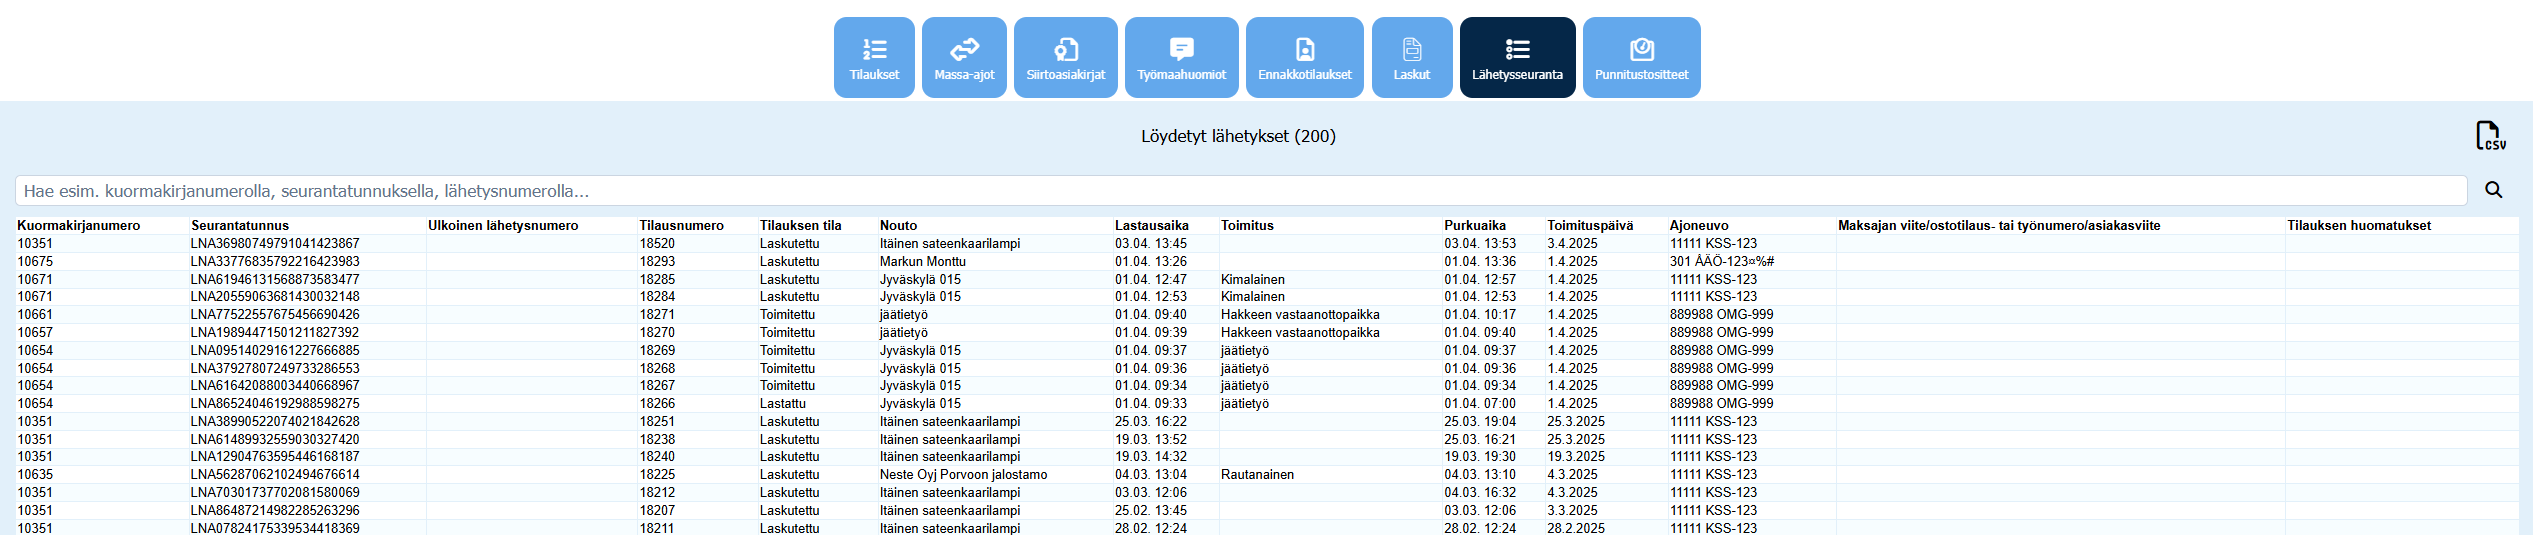Open Punnitustositteet weighing receipts
Image resolution: width=2533 pixels, height=535 pixels.
point(1641,58)
